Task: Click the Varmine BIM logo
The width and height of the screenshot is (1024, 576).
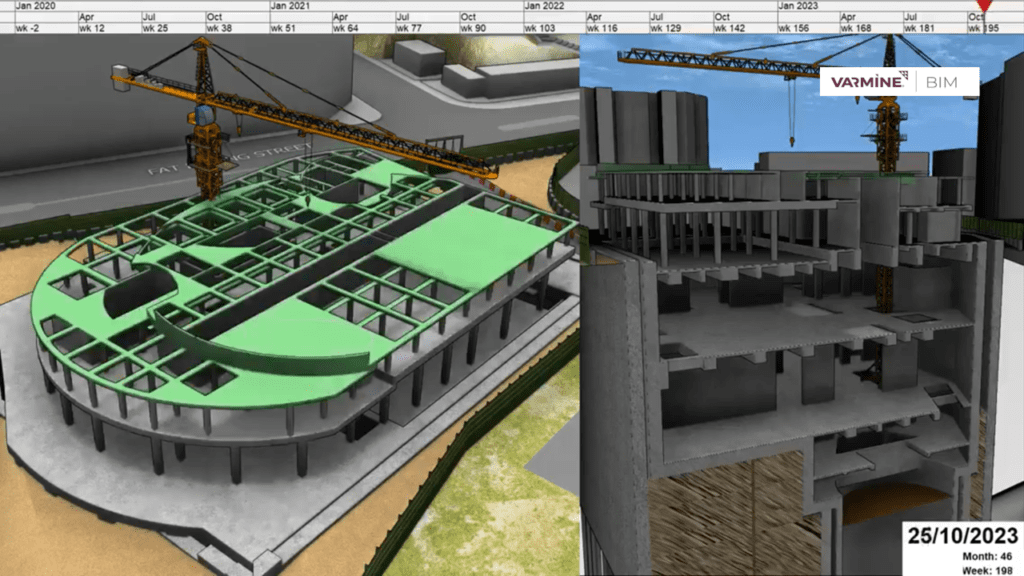Action: 899,81
